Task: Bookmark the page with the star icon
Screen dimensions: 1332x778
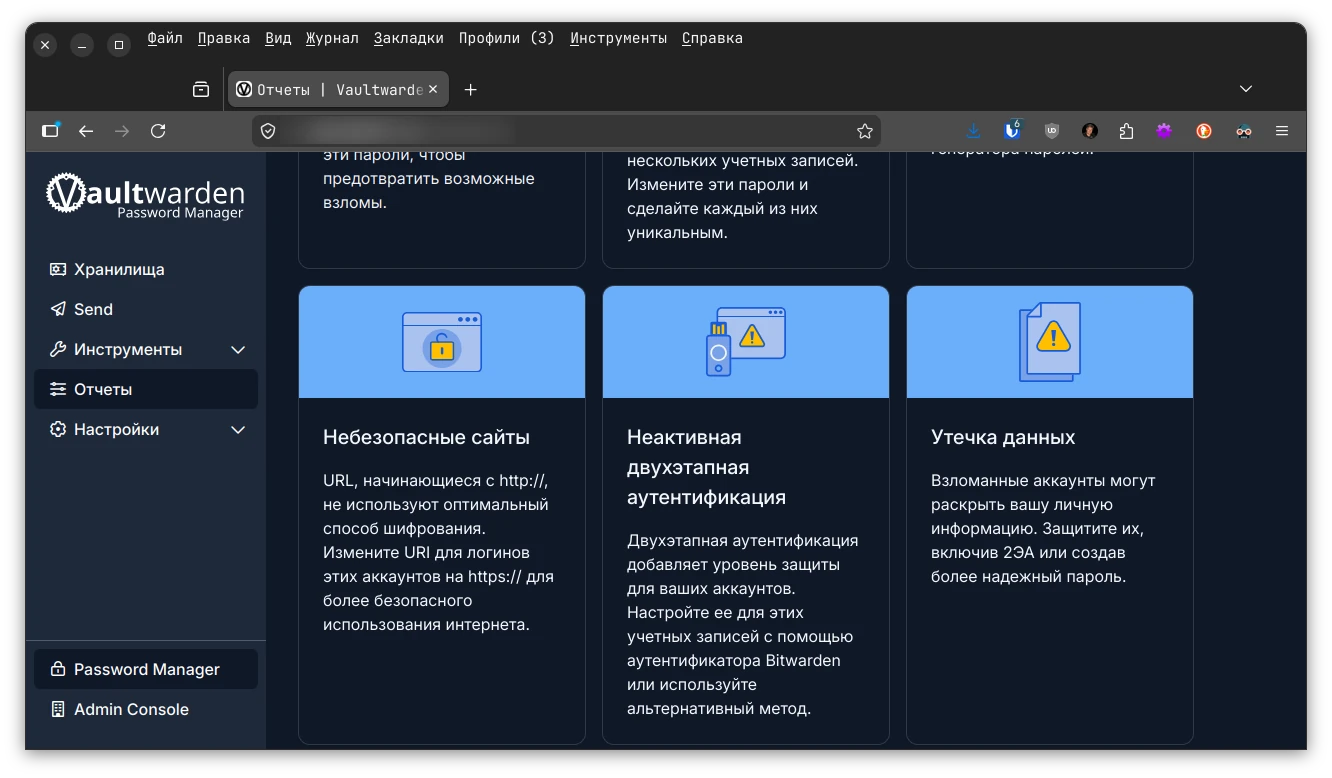Action: click(x=863, y=130)
